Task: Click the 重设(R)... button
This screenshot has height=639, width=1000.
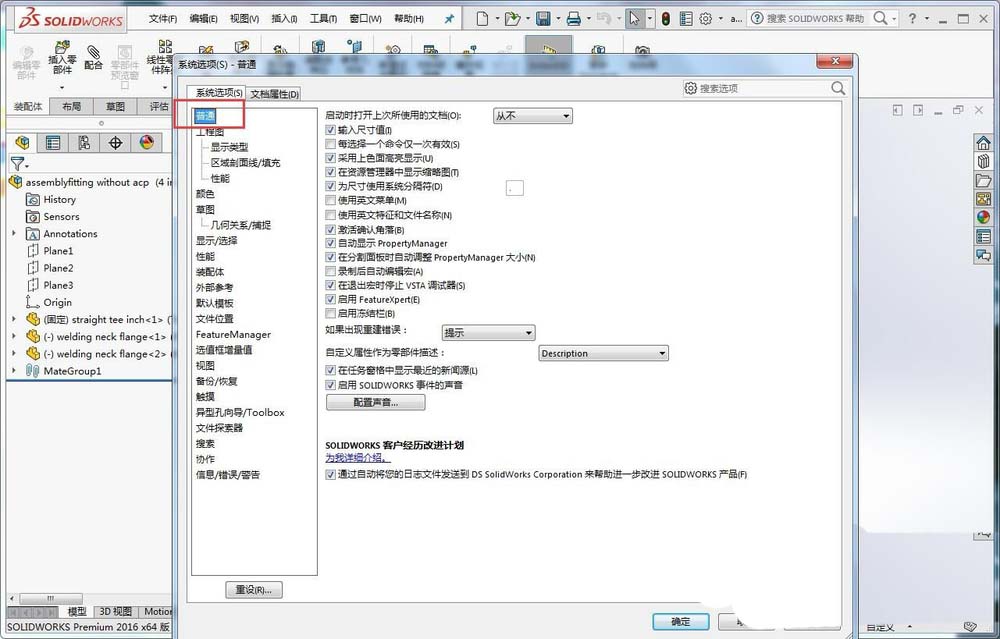Action: (x=254, y=590)
